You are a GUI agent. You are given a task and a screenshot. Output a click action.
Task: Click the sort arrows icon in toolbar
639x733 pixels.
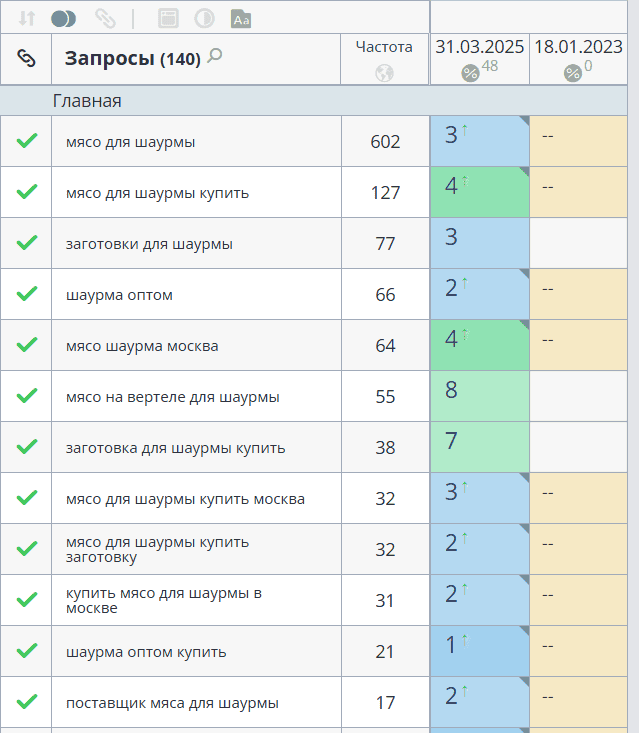pos(27,18)
